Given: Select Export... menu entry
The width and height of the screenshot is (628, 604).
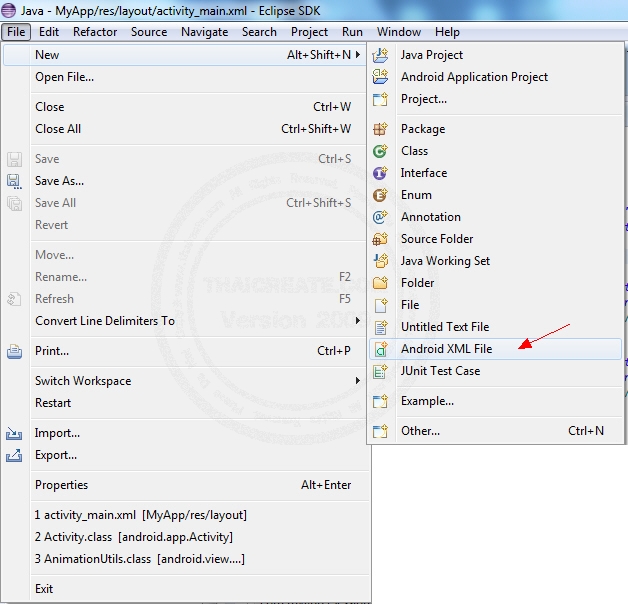Looking at the screenshot, I should tap(185, 455).
